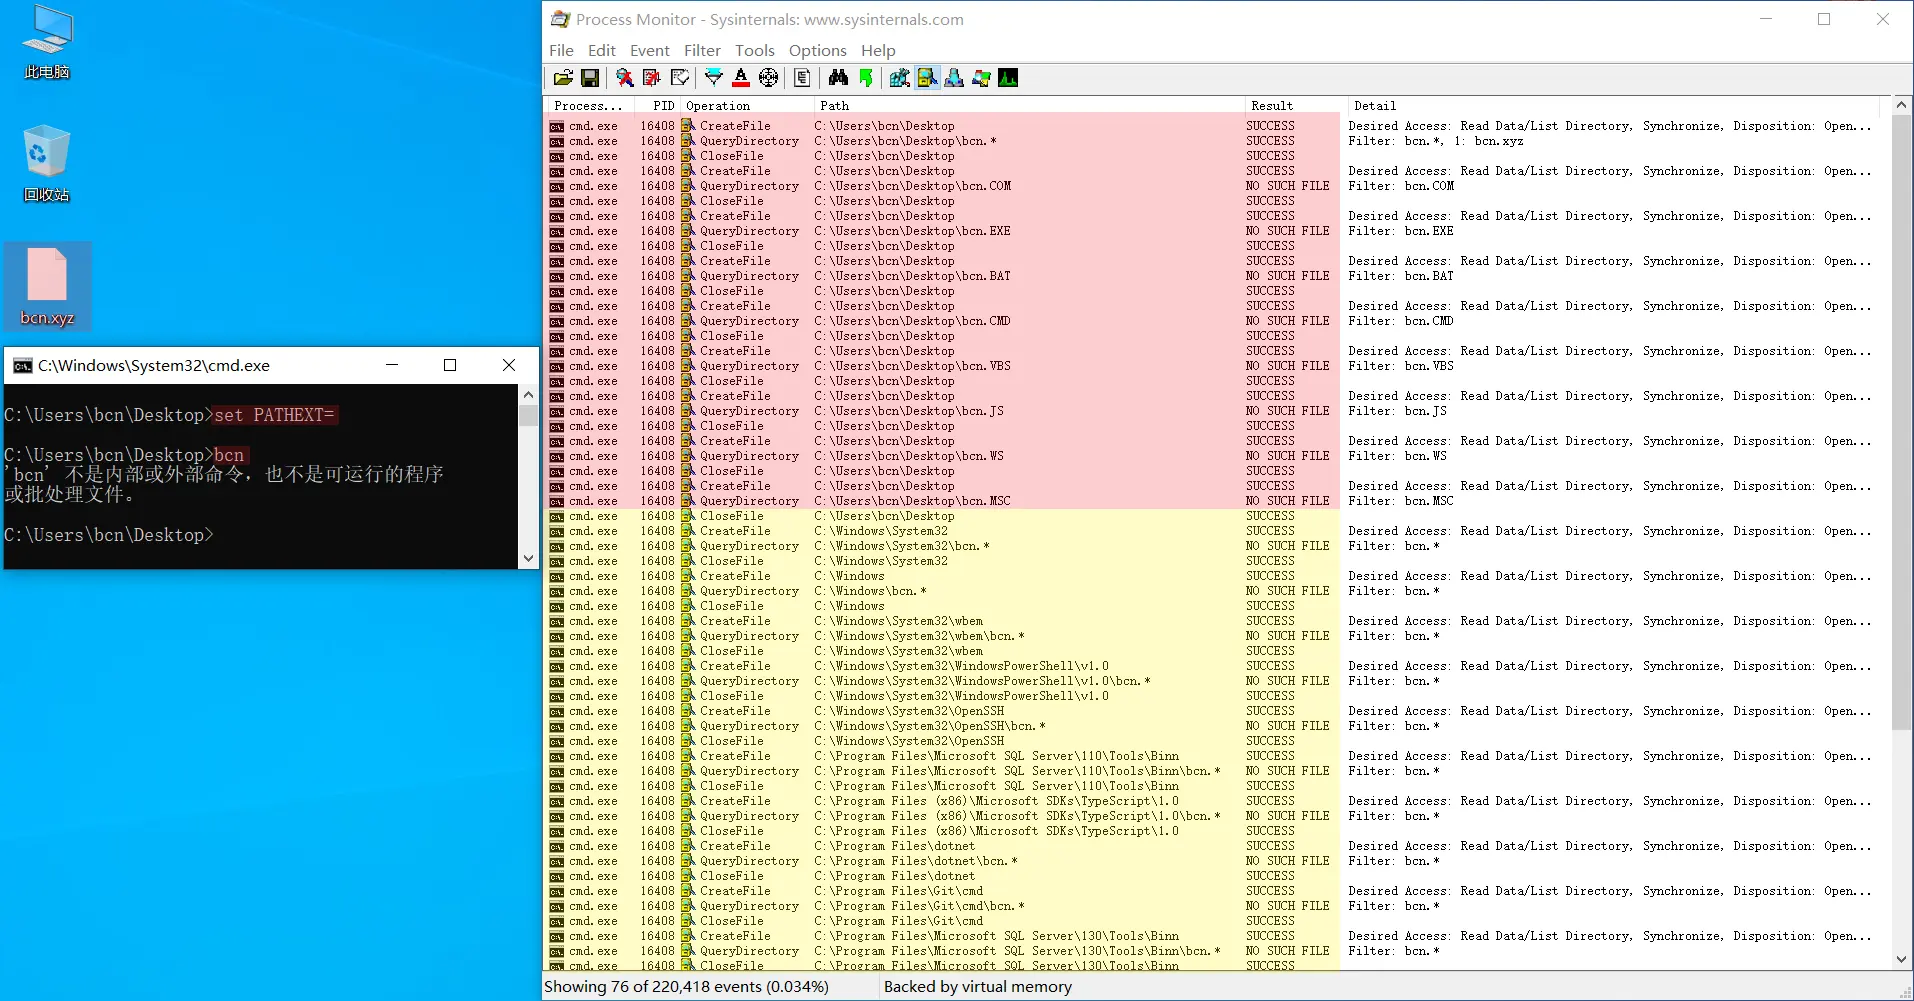Click the Process Monitor title bar icon
The height and width of the screenshot is (1001, 1914).
[x=560, y=19]
